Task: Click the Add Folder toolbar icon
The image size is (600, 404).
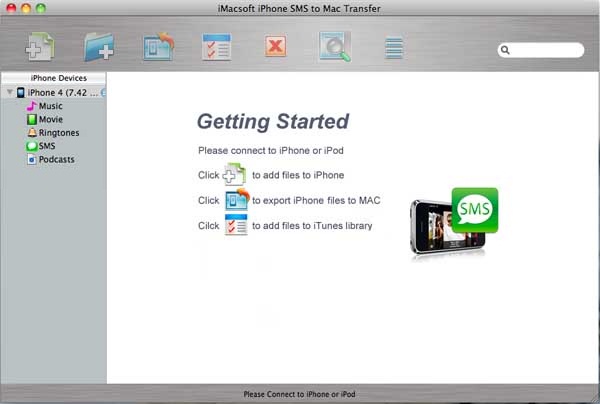Action: (99, 47)
